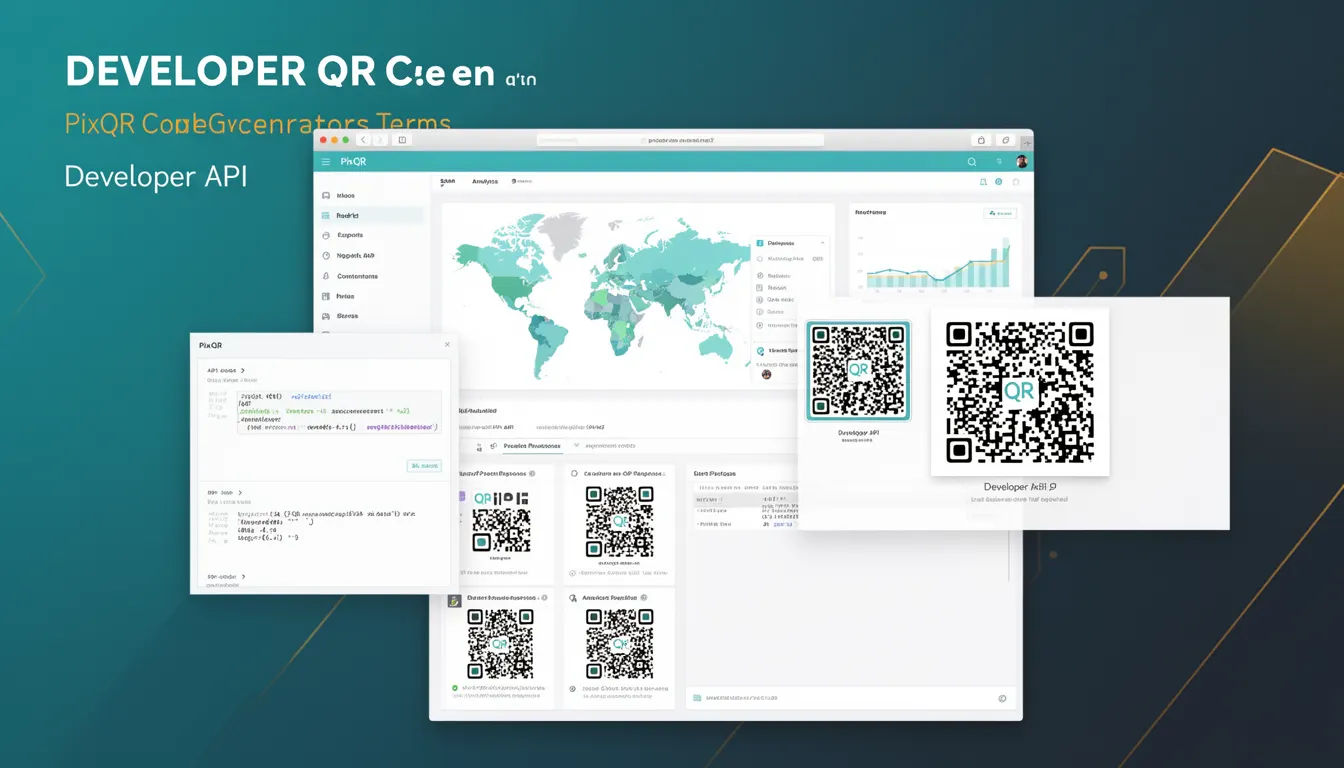
Task: Click the QR code in the fourth QR card
Action: click(x=619, y=644)
